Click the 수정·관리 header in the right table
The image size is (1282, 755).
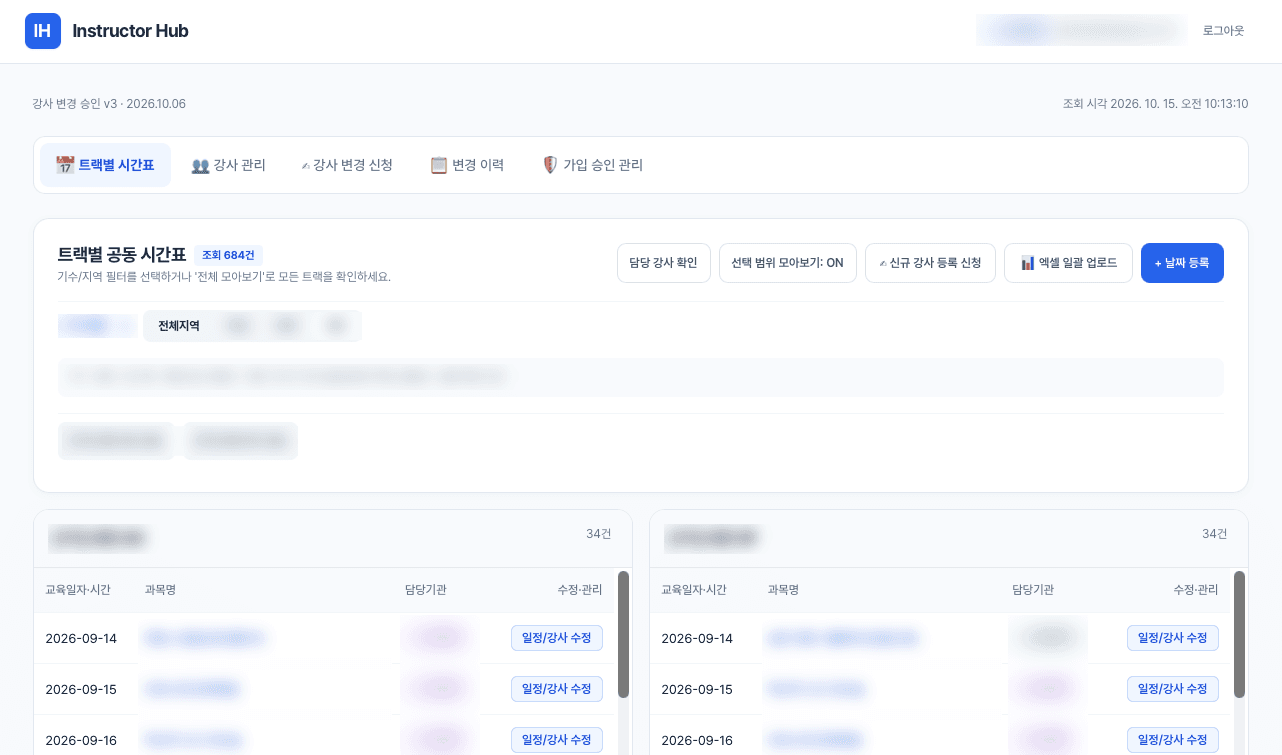point(1196,590)
